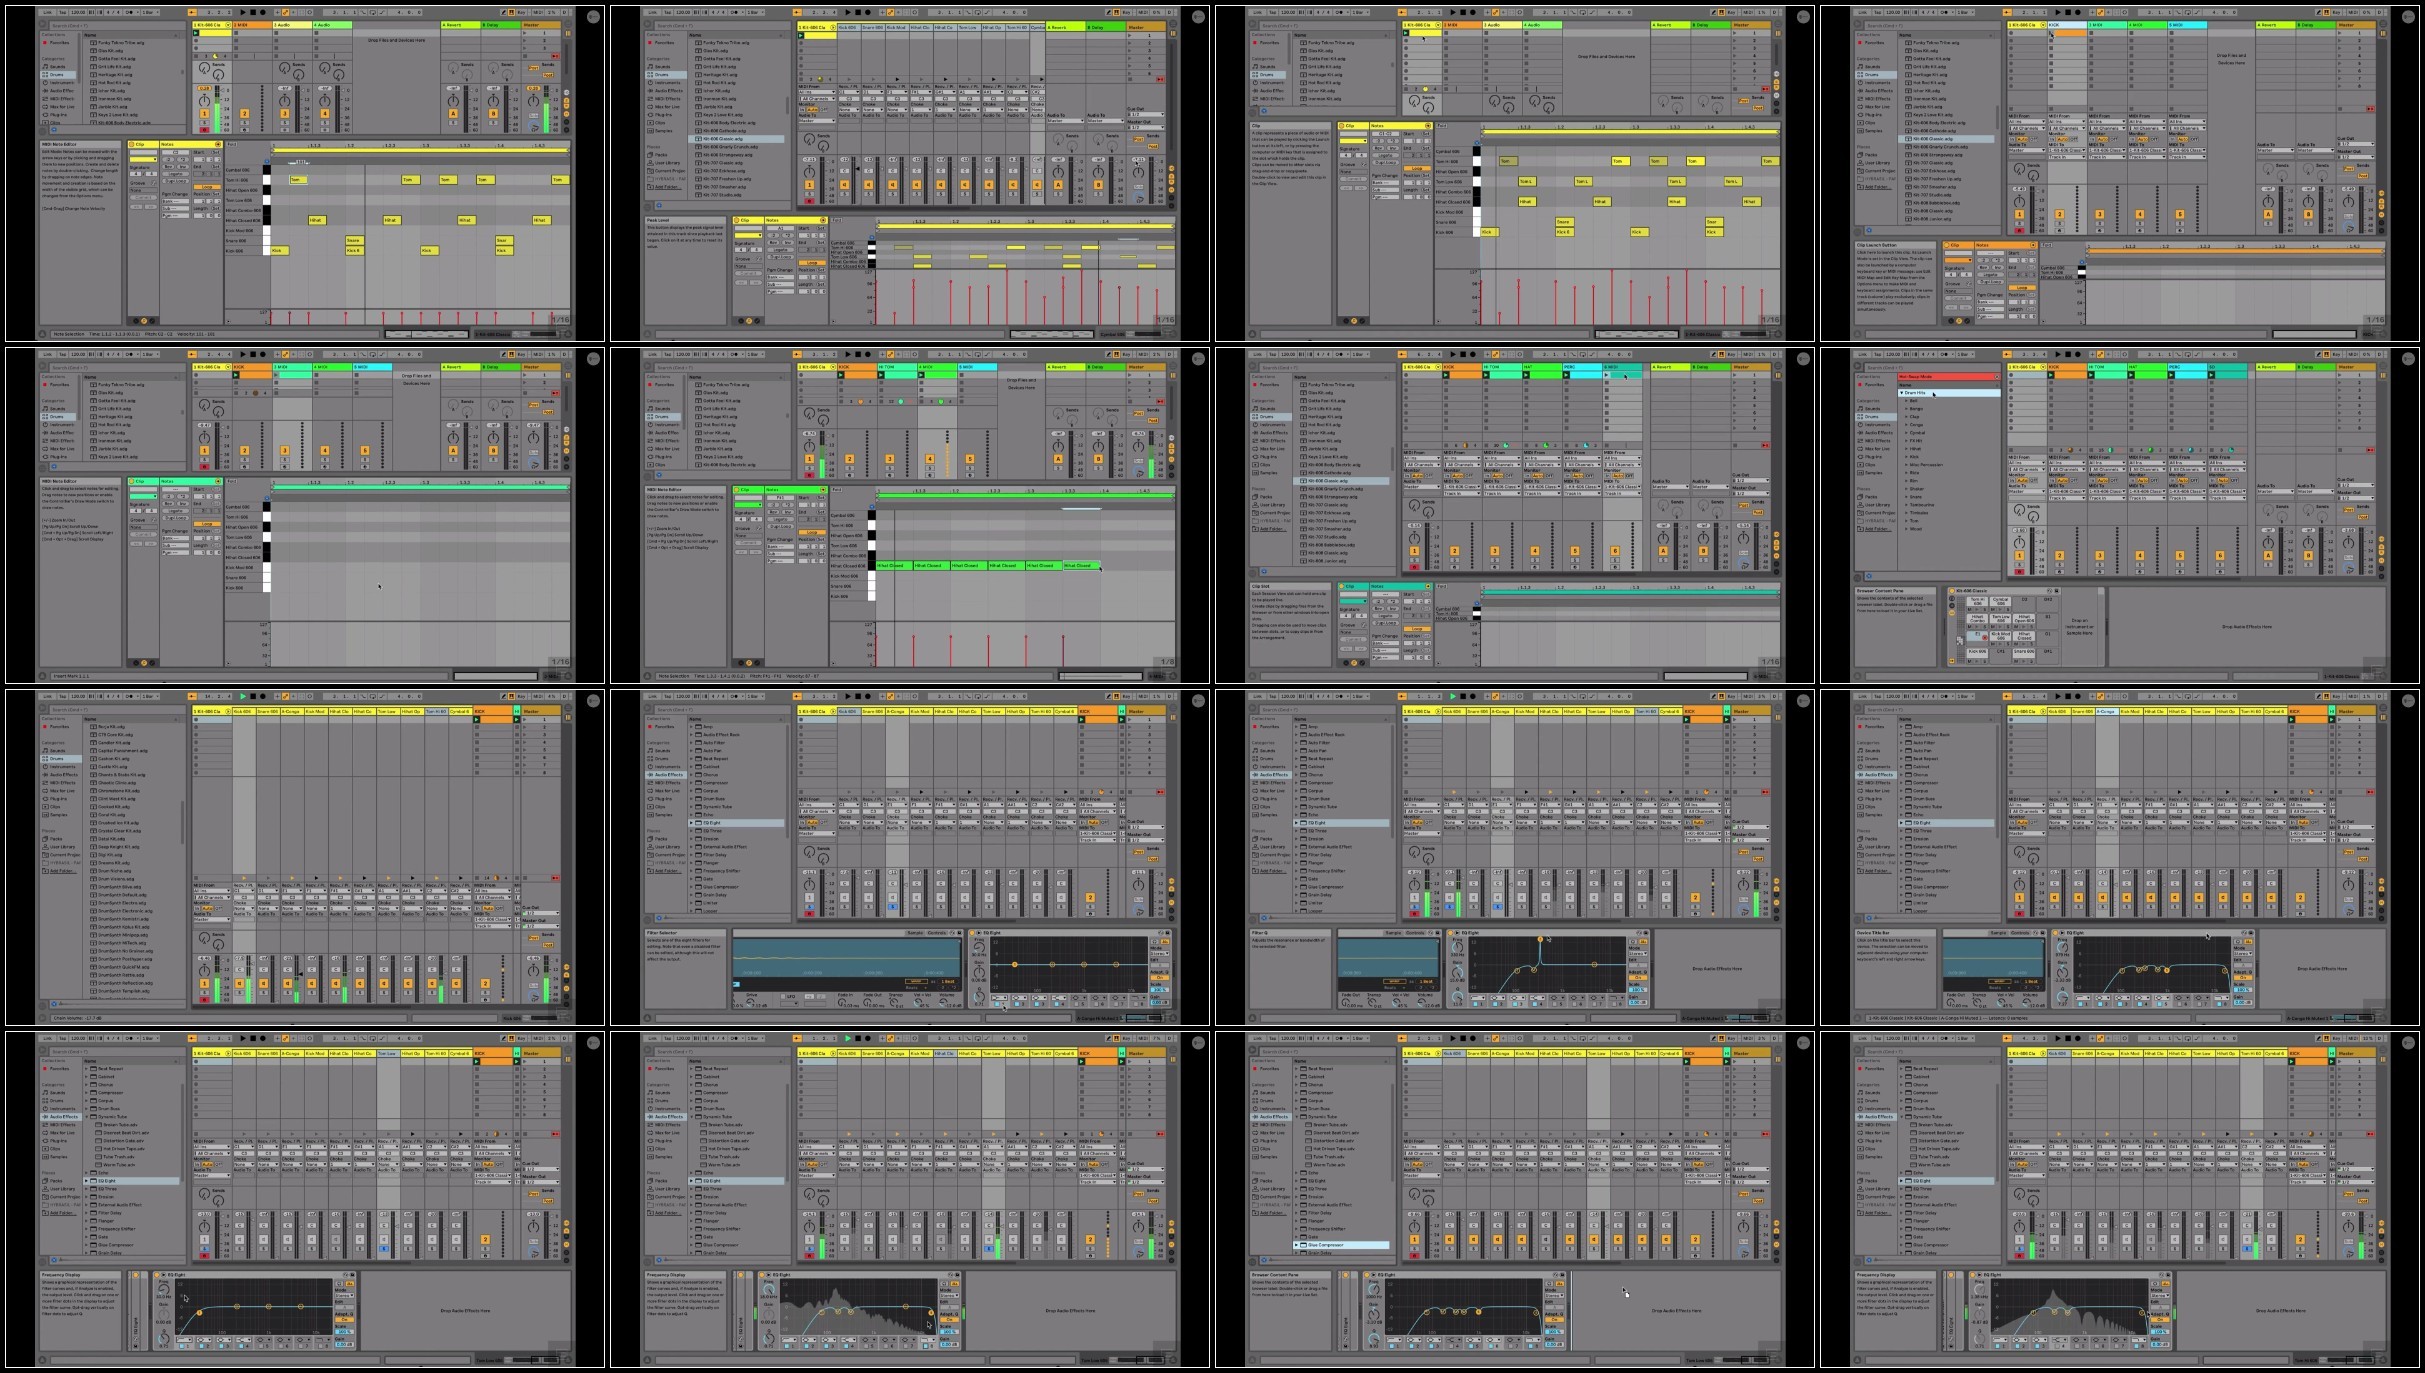Click the hot-swap icon on the Kit-606 Classic device title
The height and width of the screenshot is (1373, 2425).
click(2049, 591)
